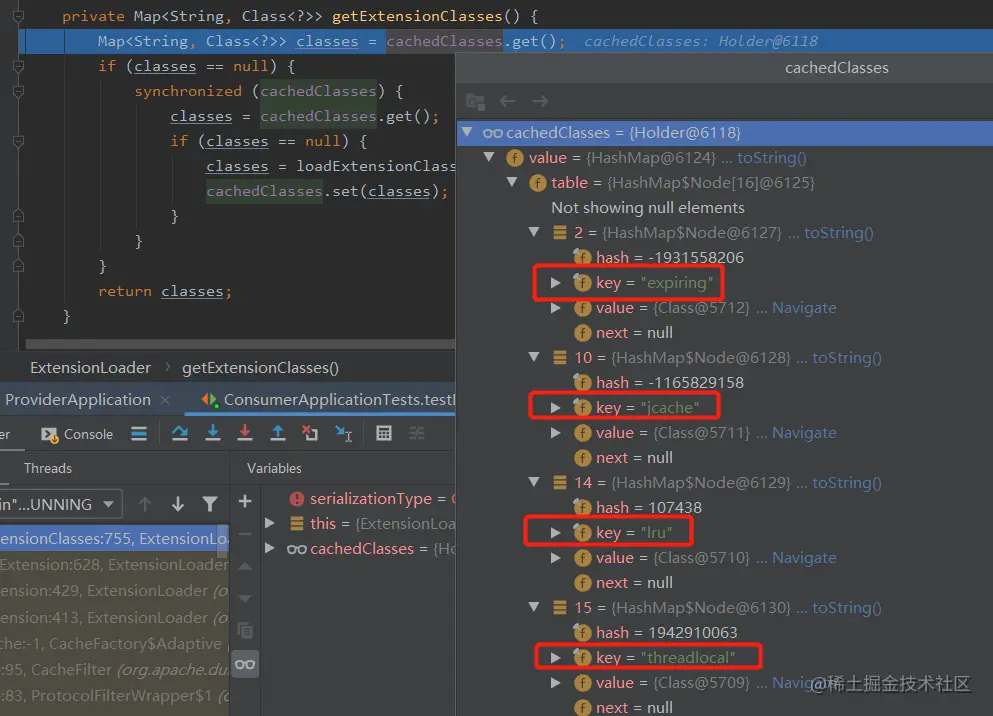
Task: Click the fold marker at 'if (classes == null)' line
Action: tap(18, 66)
